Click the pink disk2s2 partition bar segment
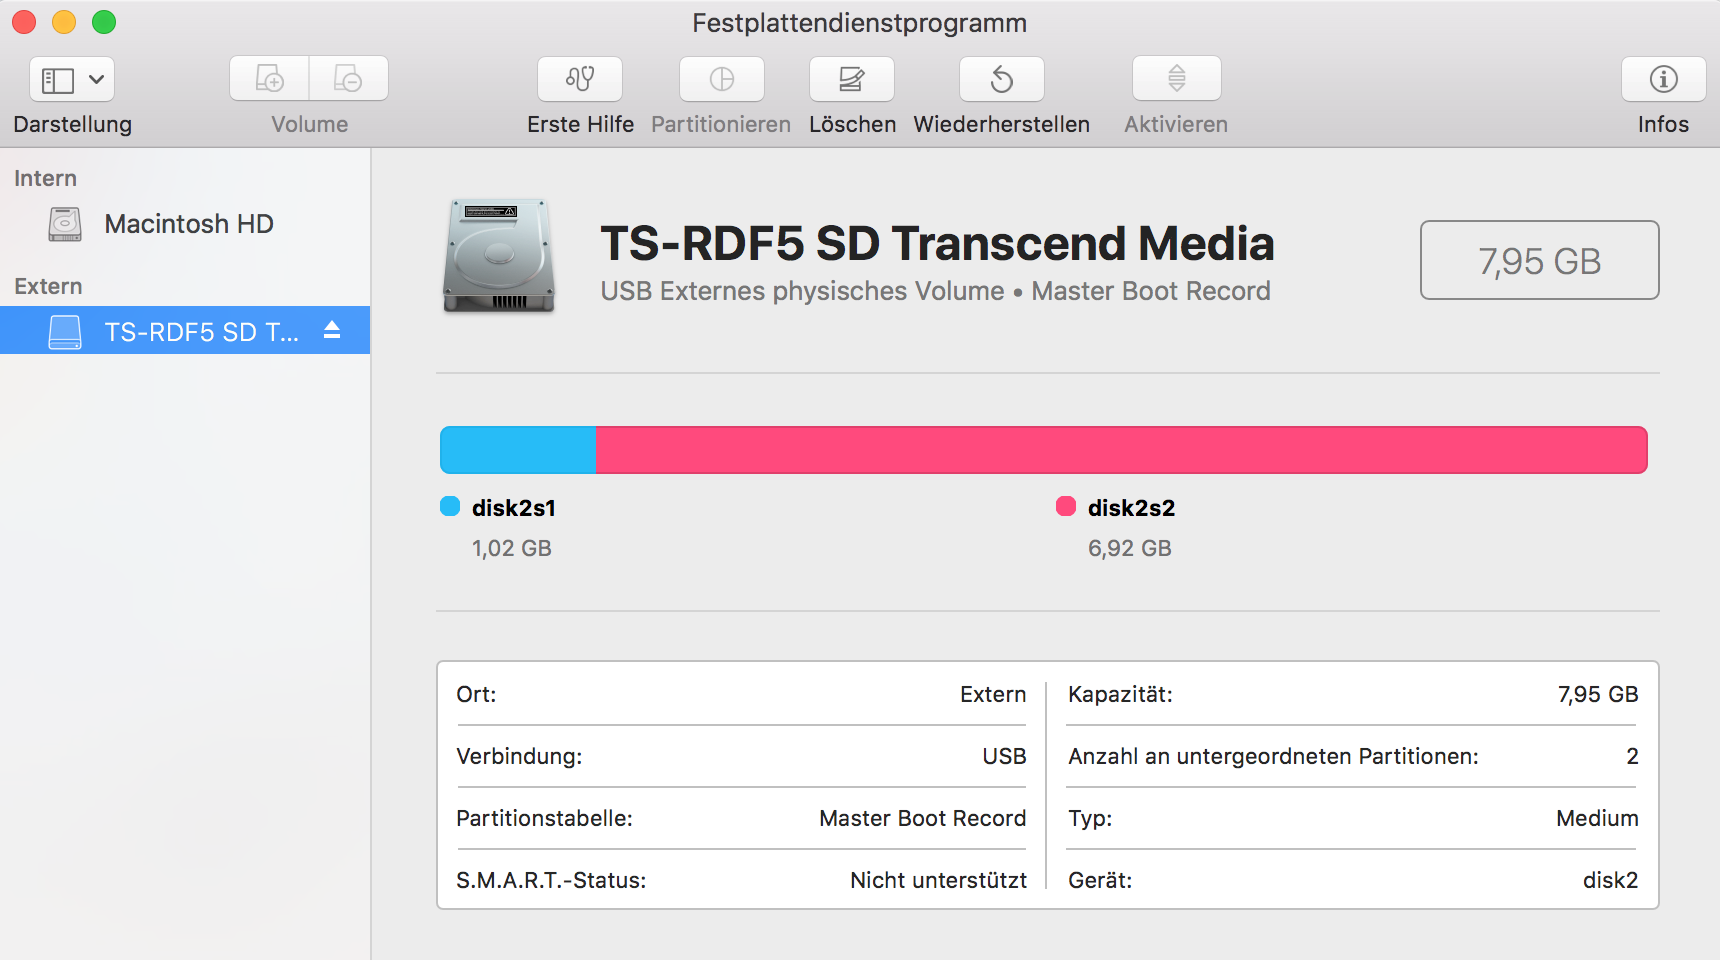 click(1122, 450)
